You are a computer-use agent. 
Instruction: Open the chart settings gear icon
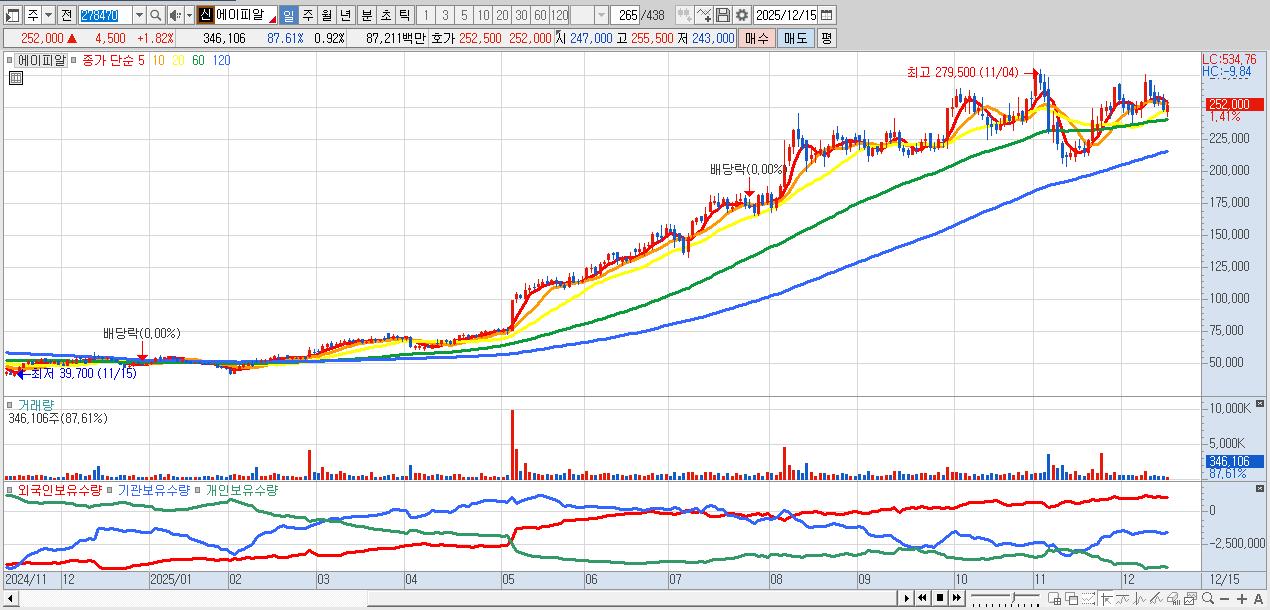742,15
